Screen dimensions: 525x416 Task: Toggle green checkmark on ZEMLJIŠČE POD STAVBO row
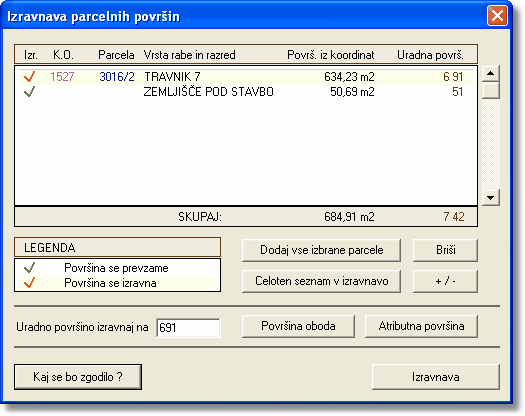click(29, 92)
